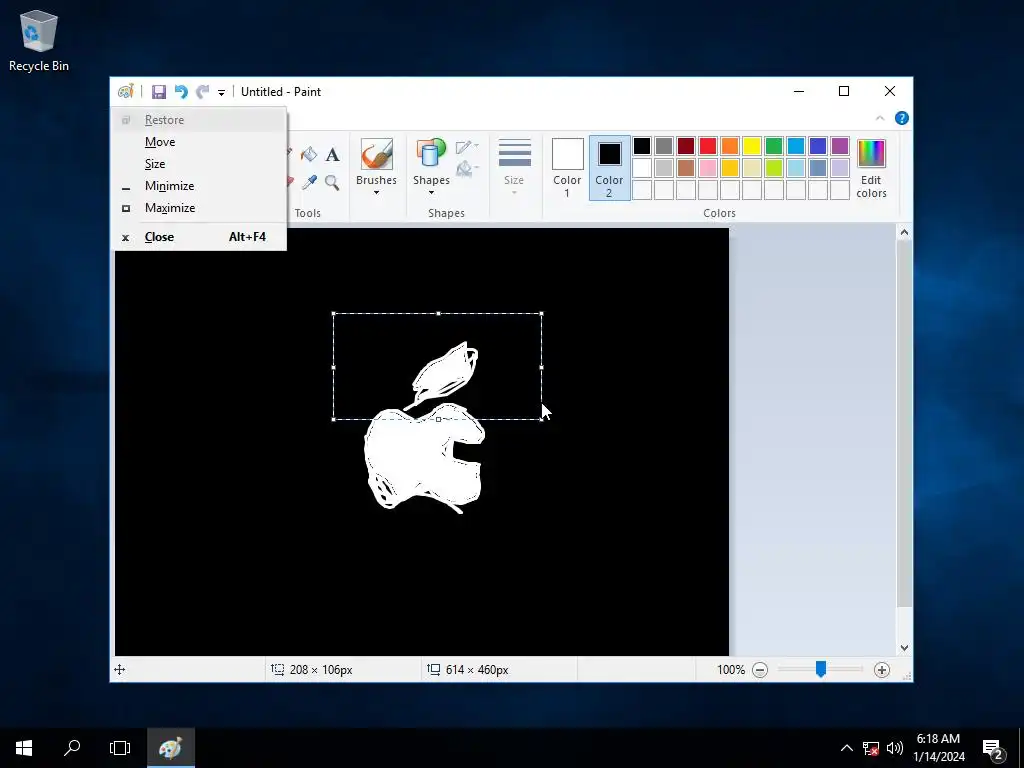Choose Maximize from the system menu

[x=199, y=208]
